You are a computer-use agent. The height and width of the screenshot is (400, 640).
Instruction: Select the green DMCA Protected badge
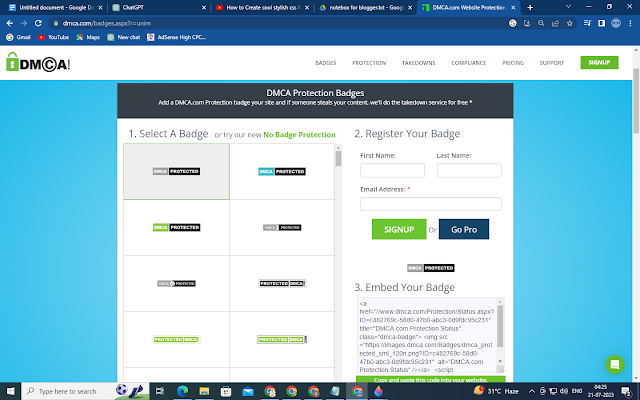click(x=176, y=227)
